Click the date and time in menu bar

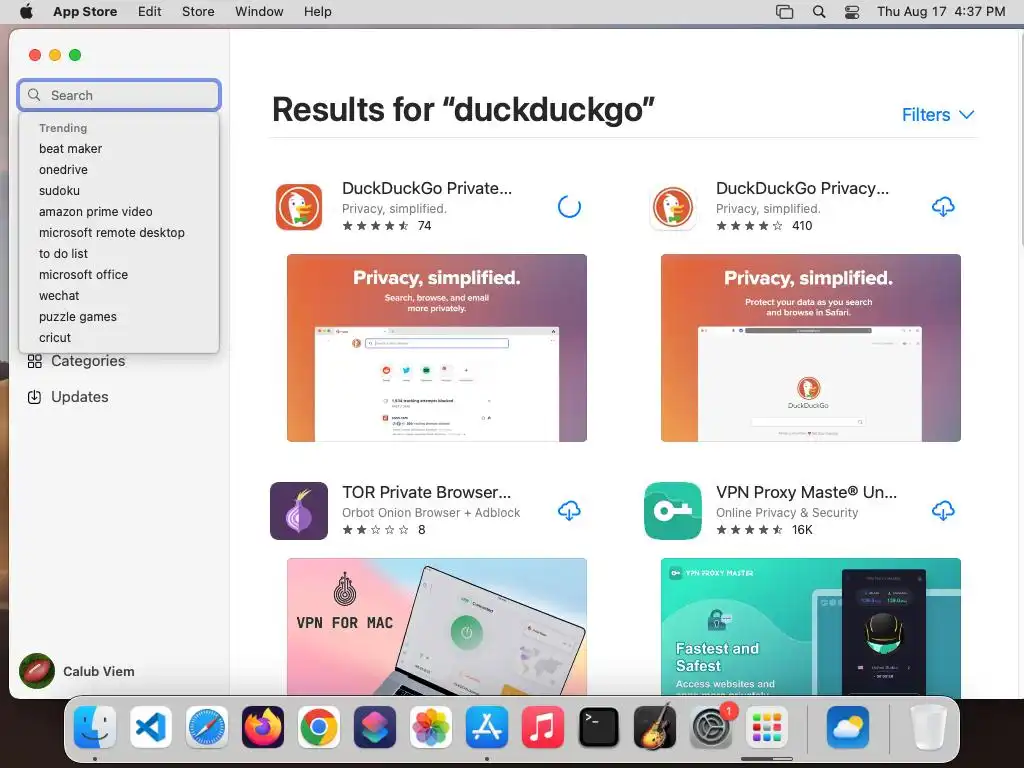941,12
